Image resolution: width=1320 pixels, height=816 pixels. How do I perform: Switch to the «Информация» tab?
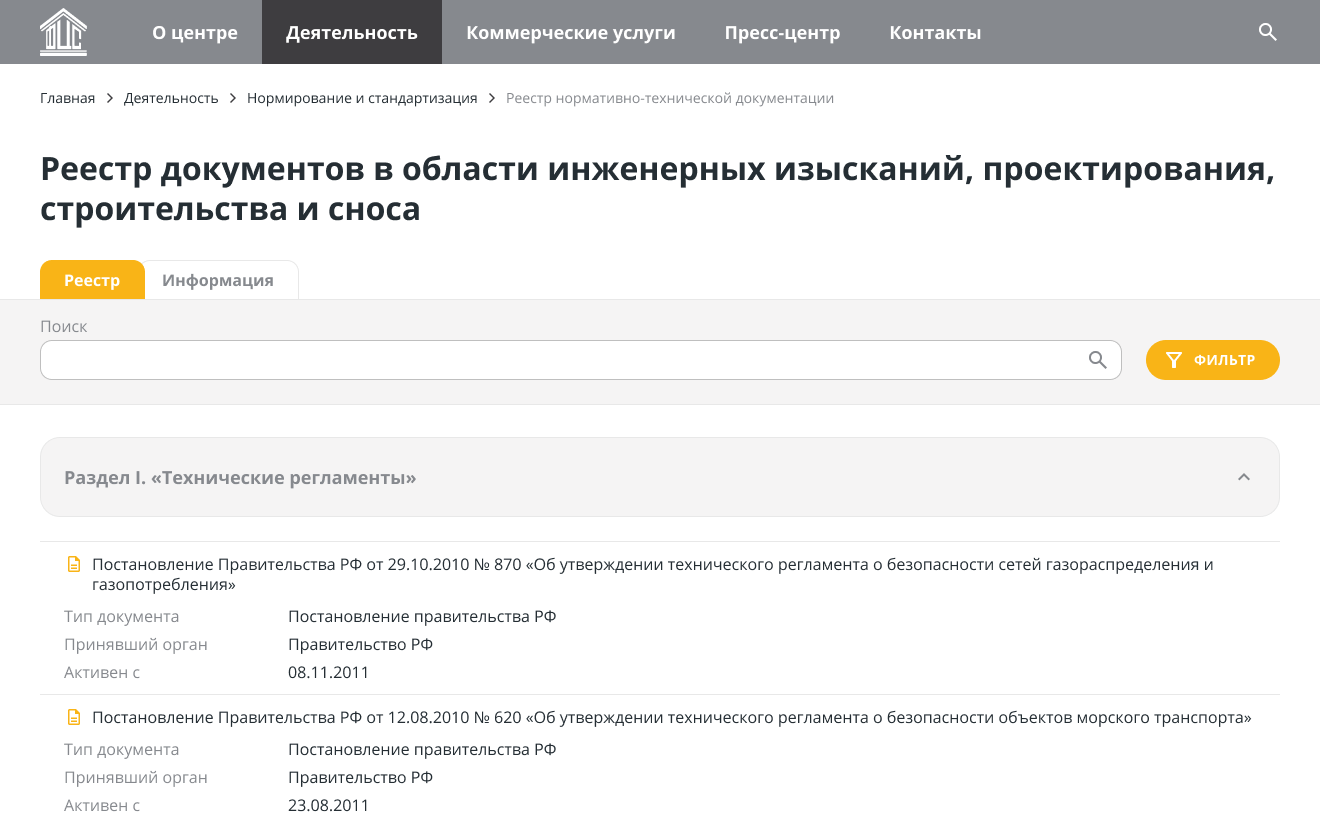tap(218, 280)
